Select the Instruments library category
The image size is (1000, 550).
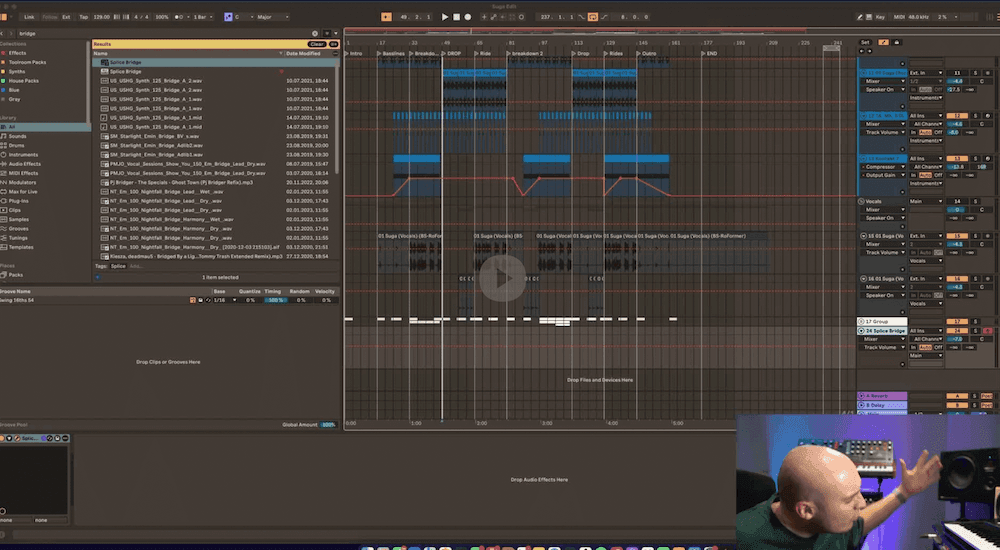[23, 155]
